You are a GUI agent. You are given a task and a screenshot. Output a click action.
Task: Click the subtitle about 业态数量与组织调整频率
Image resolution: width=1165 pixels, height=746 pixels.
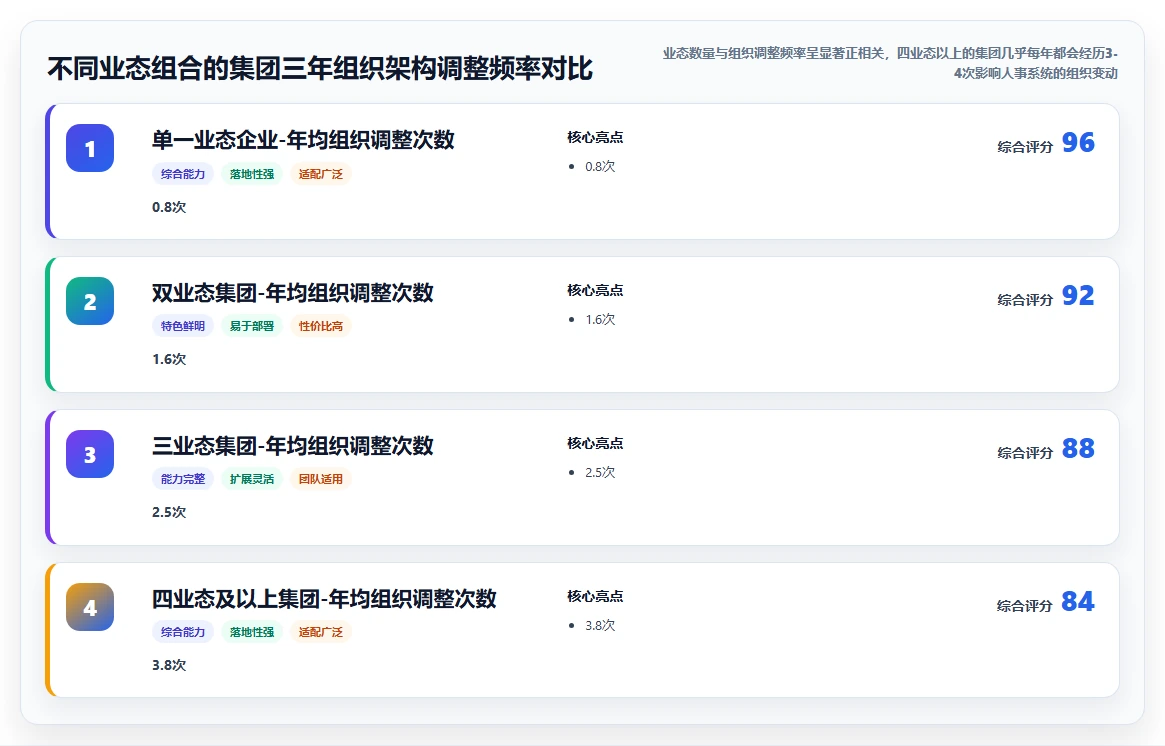890,63
